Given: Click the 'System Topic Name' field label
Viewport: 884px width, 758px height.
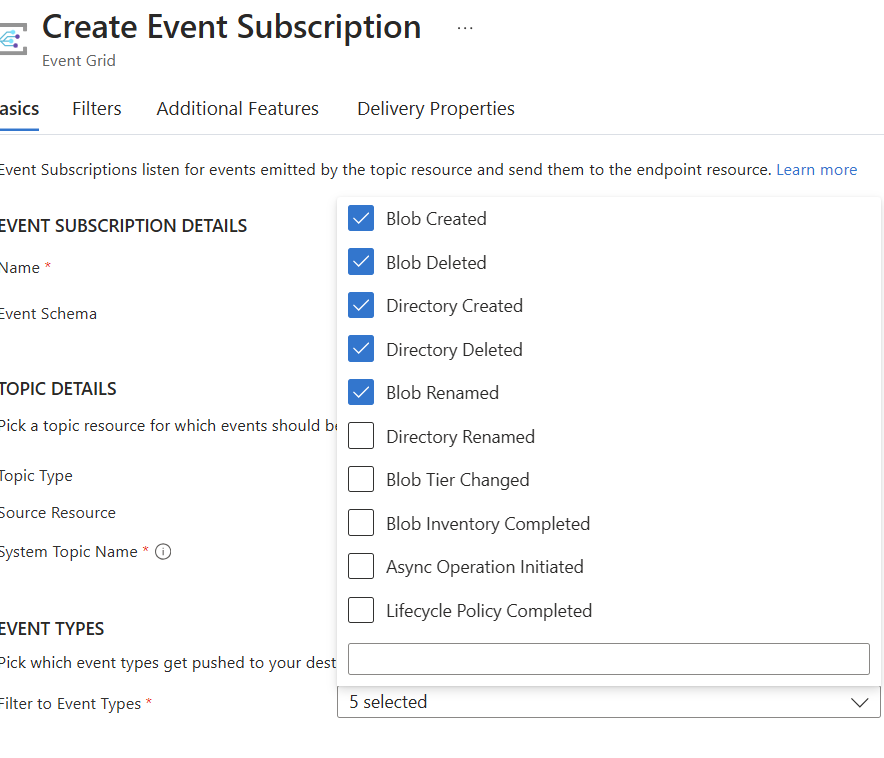Looking at the screenshot, I should [68, 552].
